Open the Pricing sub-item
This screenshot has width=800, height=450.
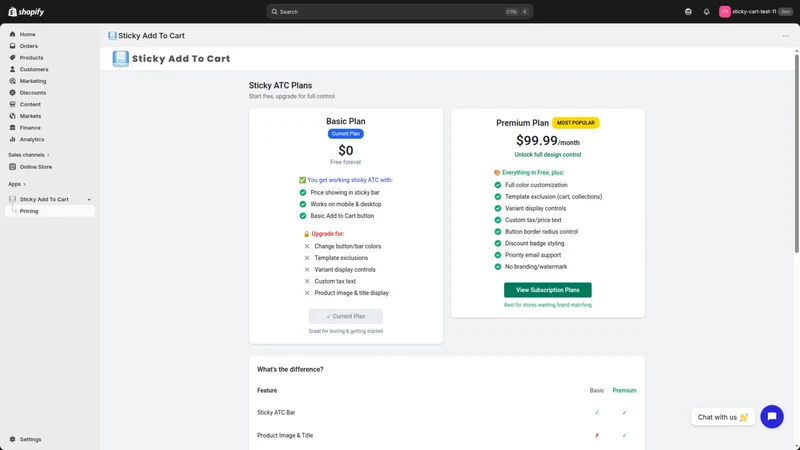(50, 211)
